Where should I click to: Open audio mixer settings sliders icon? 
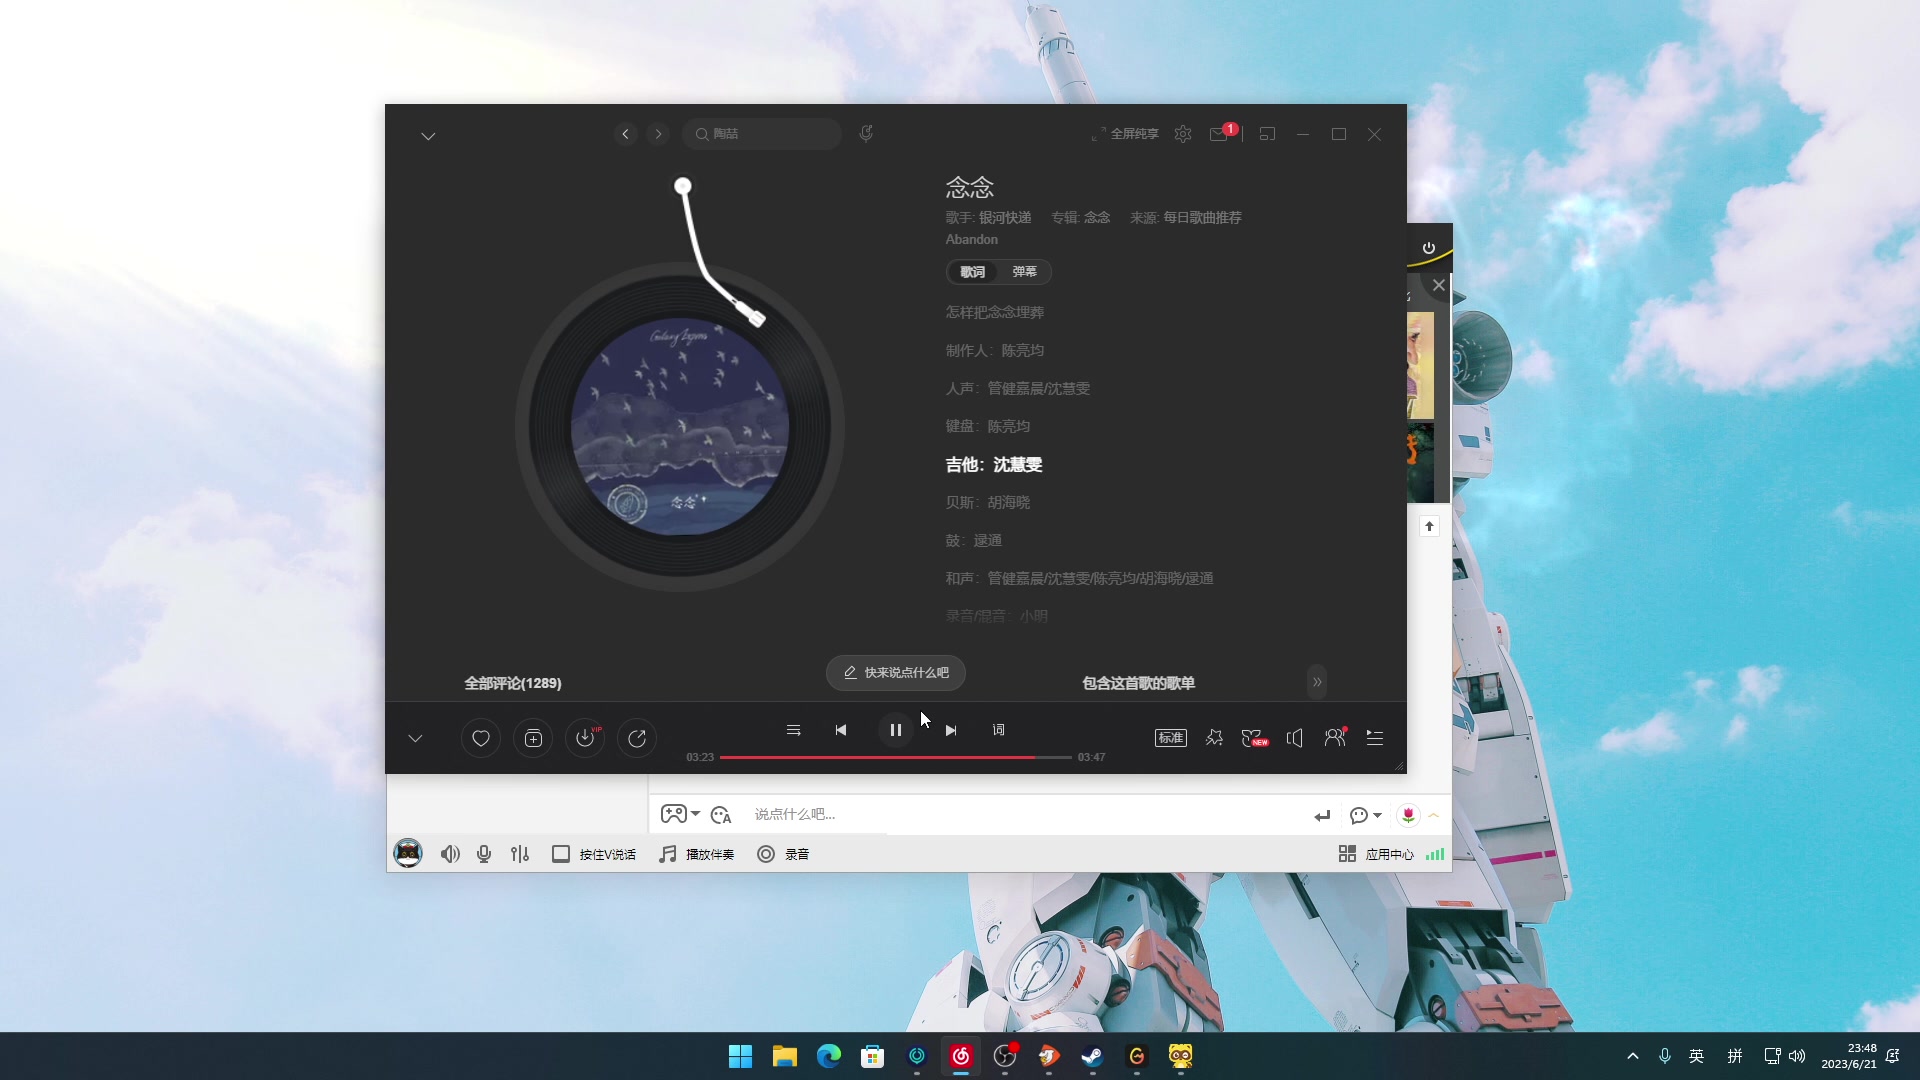[520, 854]
